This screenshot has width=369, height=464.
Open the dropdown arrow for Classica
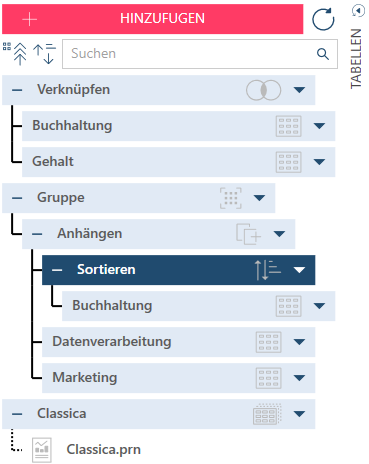299,414
